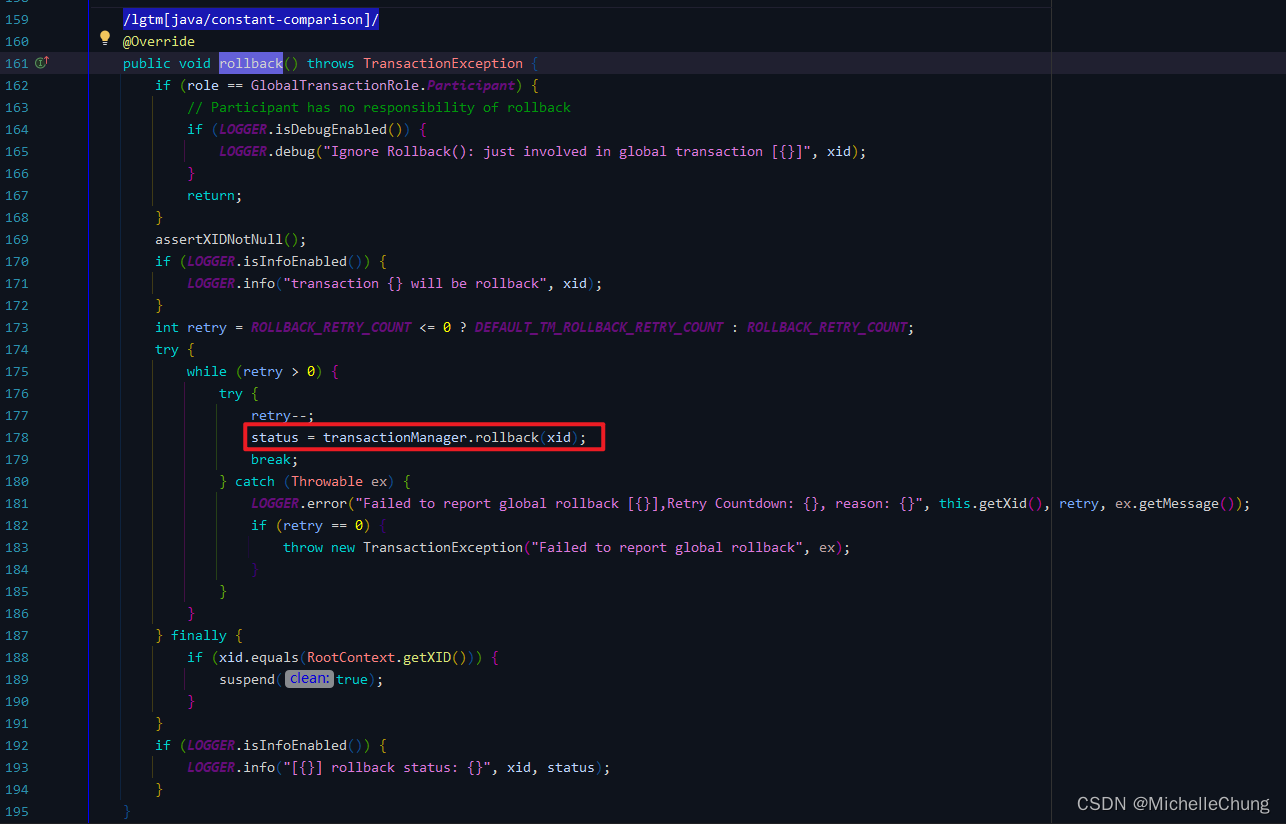Click DEFAULT_TM_ROLLBACK_RETRY_COUNT constant
Image resolution: width=1286 pixels, height=824 pixels.
coord(599,327)
